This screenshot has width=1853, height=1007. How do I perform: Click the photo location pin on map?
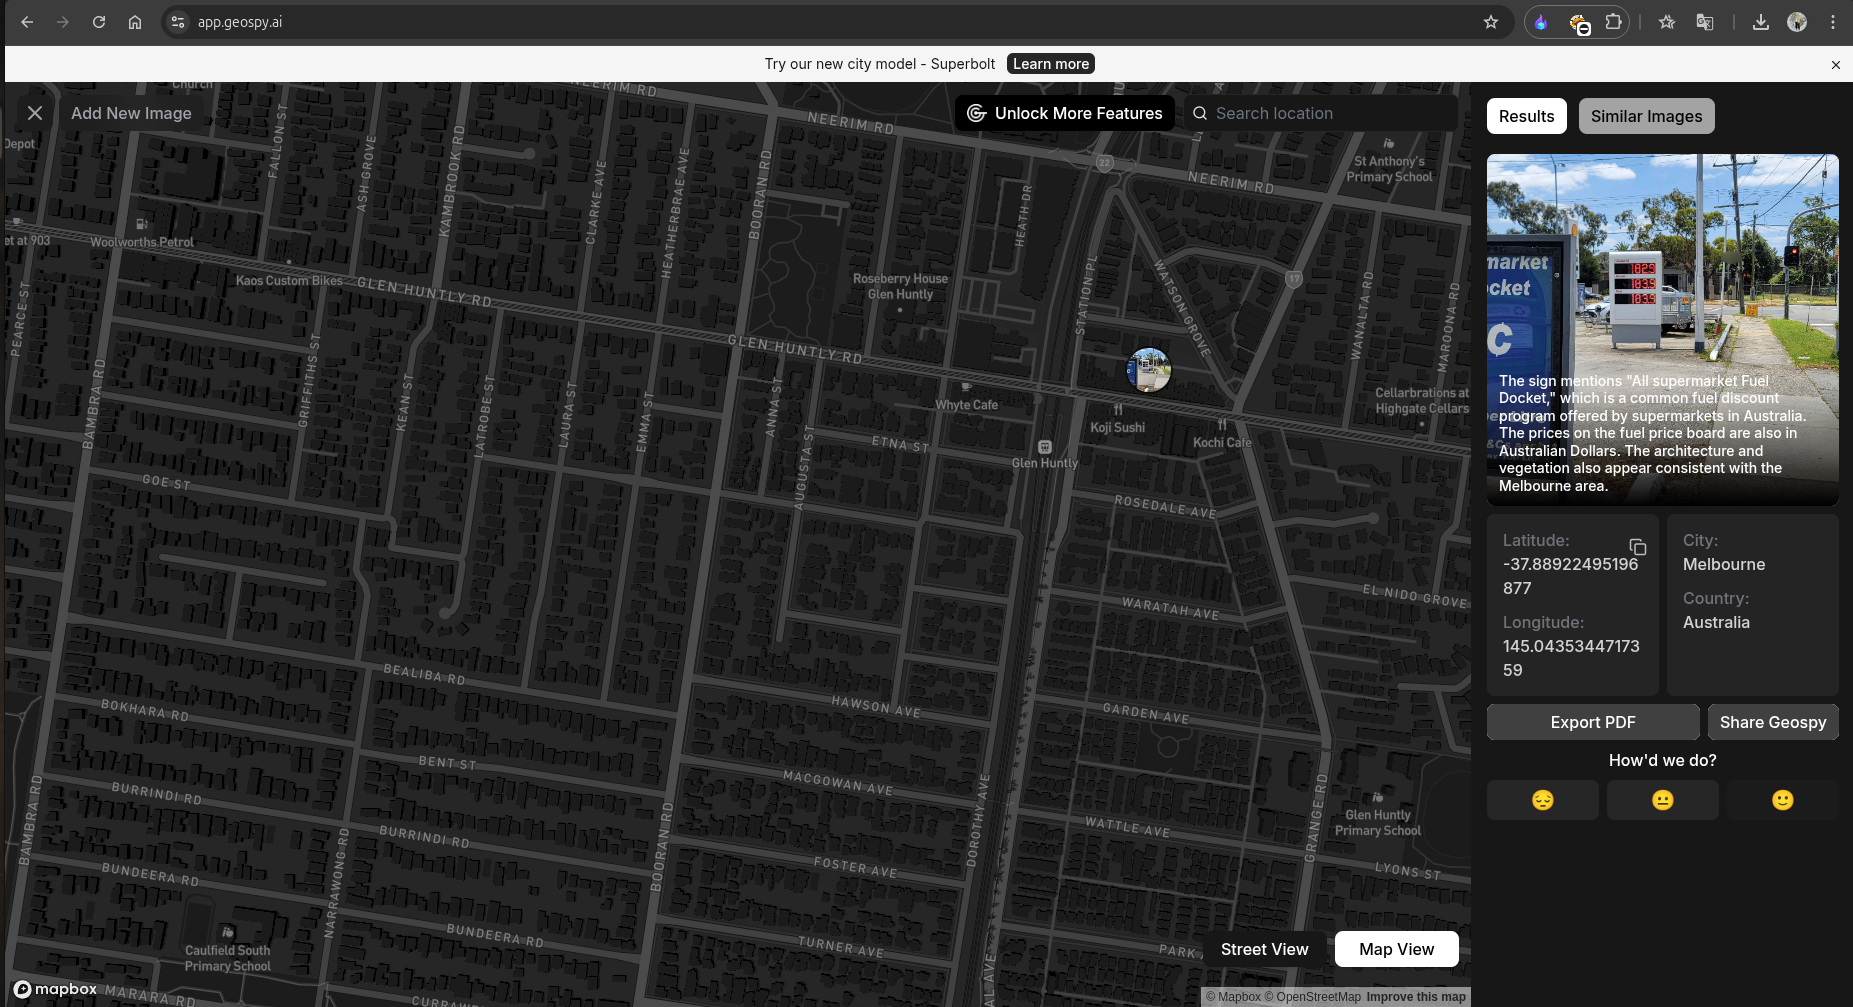[x=1149, y=370]
